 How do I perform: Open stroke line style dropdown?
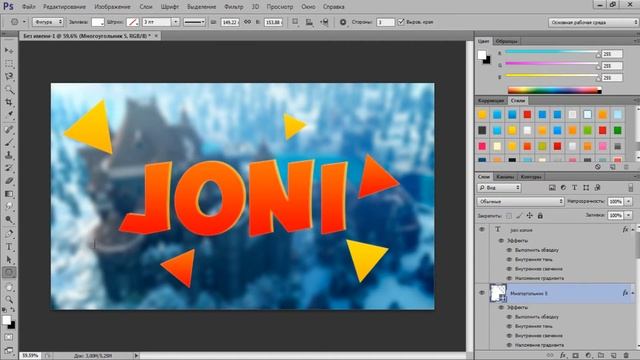194,22
